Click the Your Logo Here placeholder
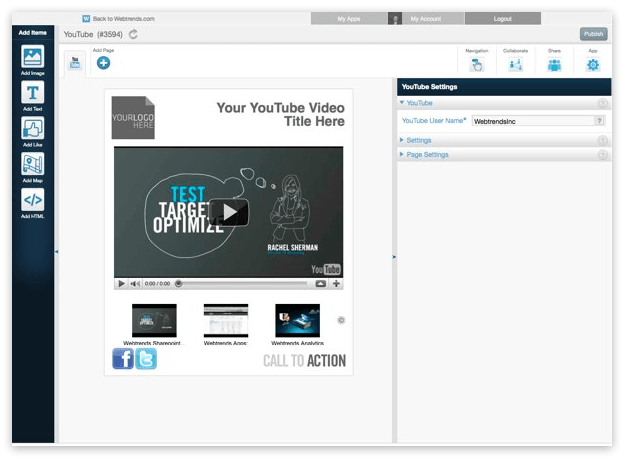The image size is (624, 458). 133,118
